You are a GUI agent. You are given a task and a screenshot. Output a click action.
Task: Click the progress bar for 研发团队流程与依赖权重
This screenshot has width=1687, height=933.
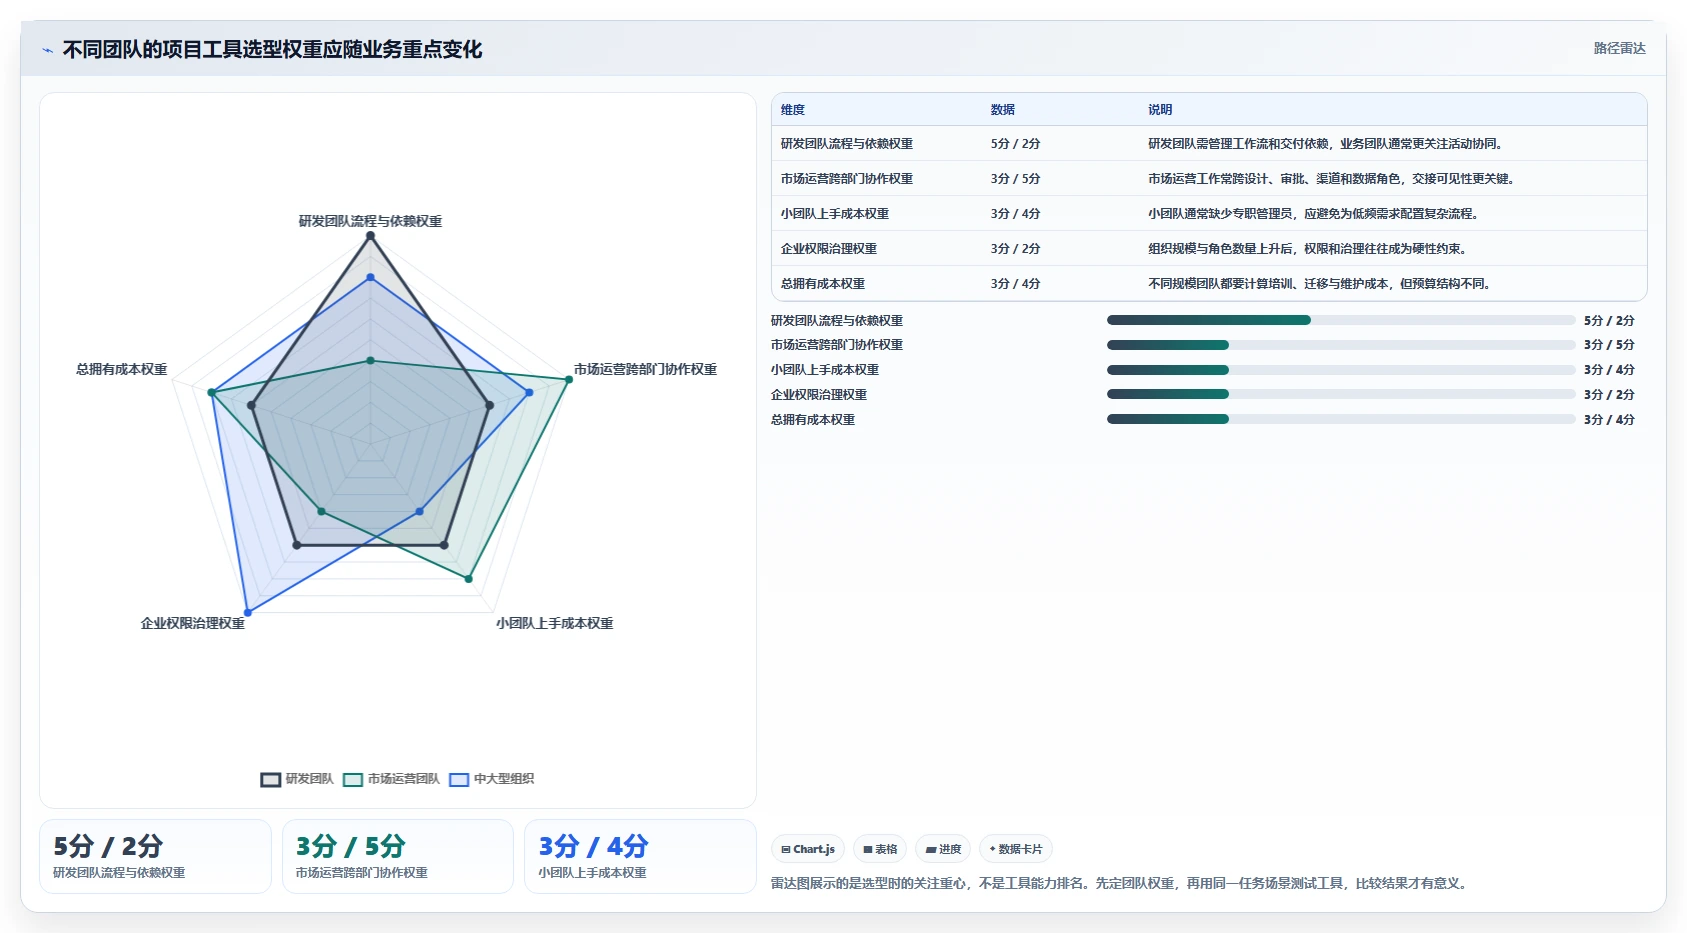coord(1341,320)
